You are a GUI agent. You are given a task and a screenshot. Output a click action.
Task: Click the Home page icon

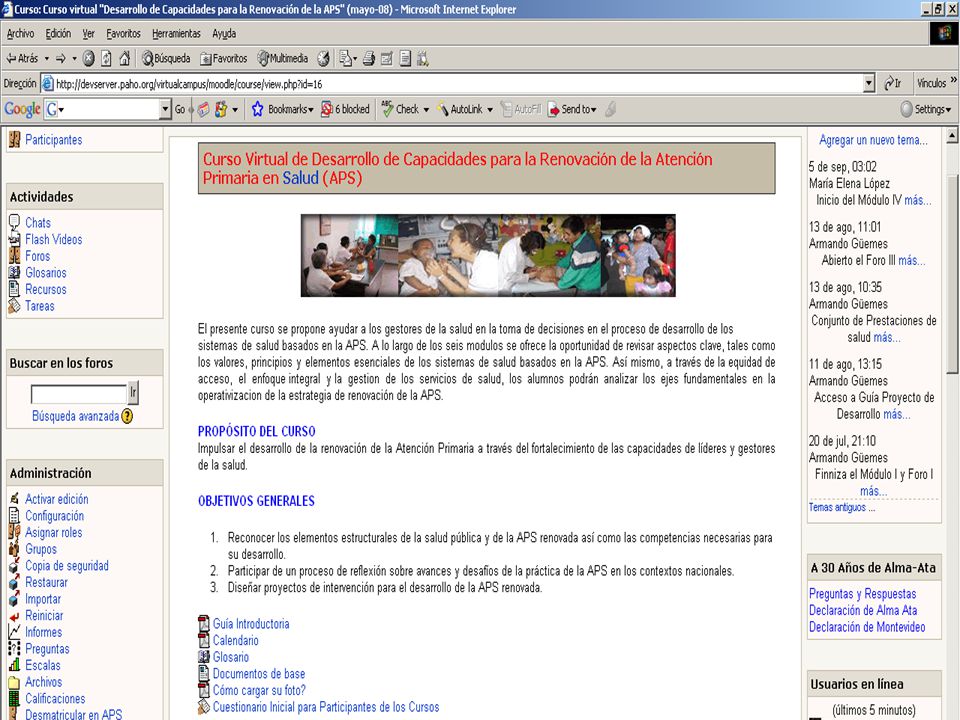[125, 59]
